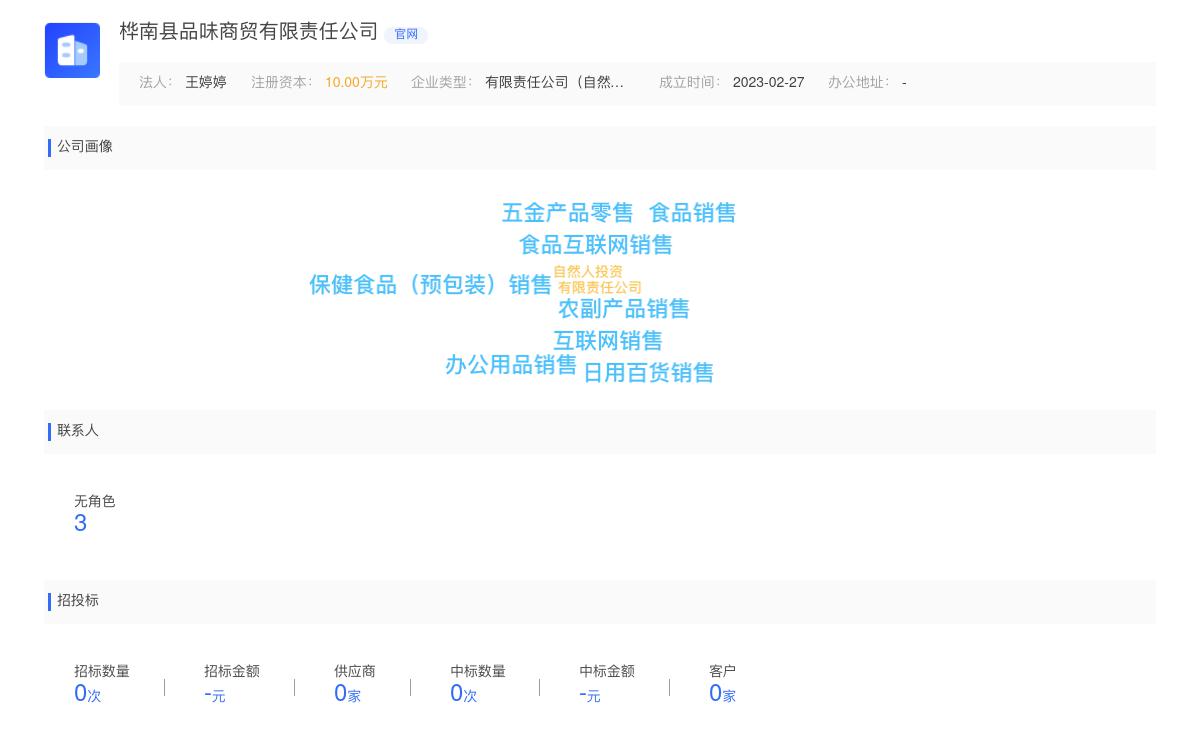Click the 中标数量 label

(478, 672)
